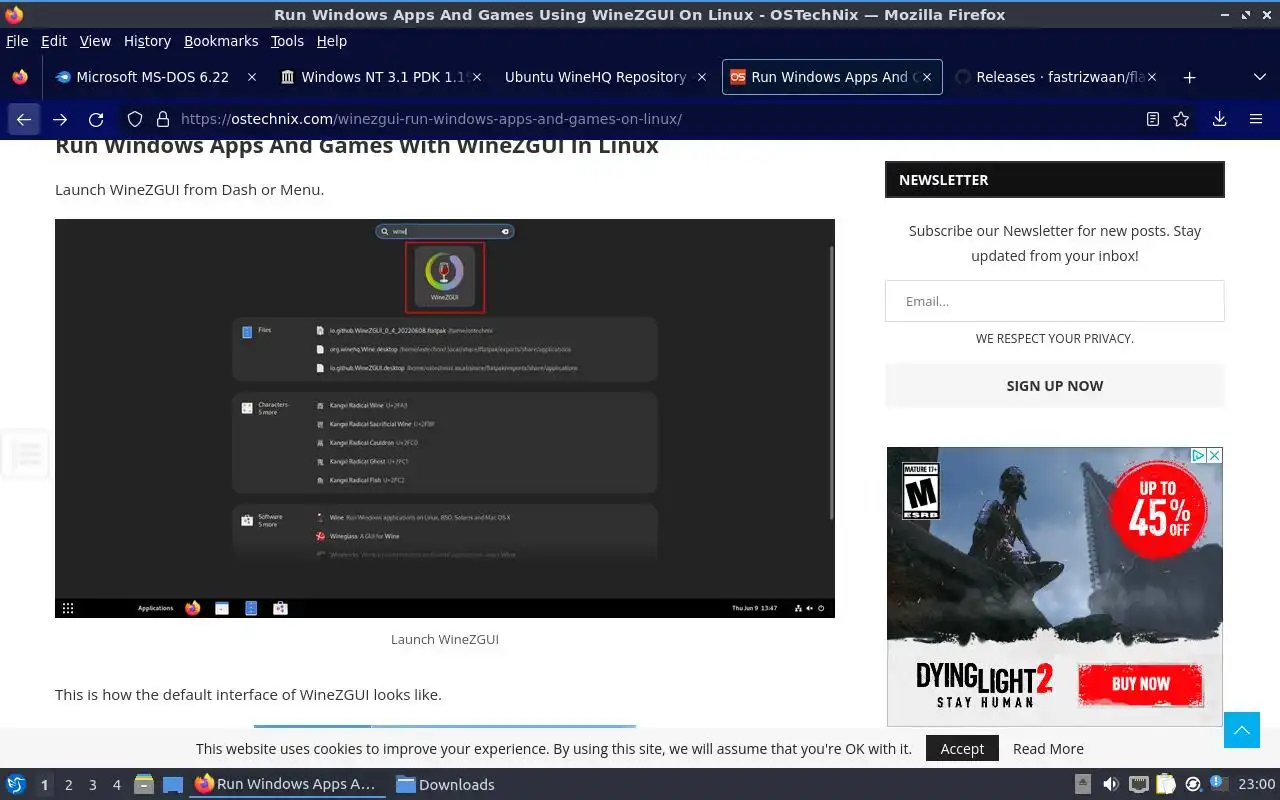Image resolution: width=1280 pixels, height=800 pixels.
Task: Click the Launch WineZGUI image caption
Action: coord(445,639)
